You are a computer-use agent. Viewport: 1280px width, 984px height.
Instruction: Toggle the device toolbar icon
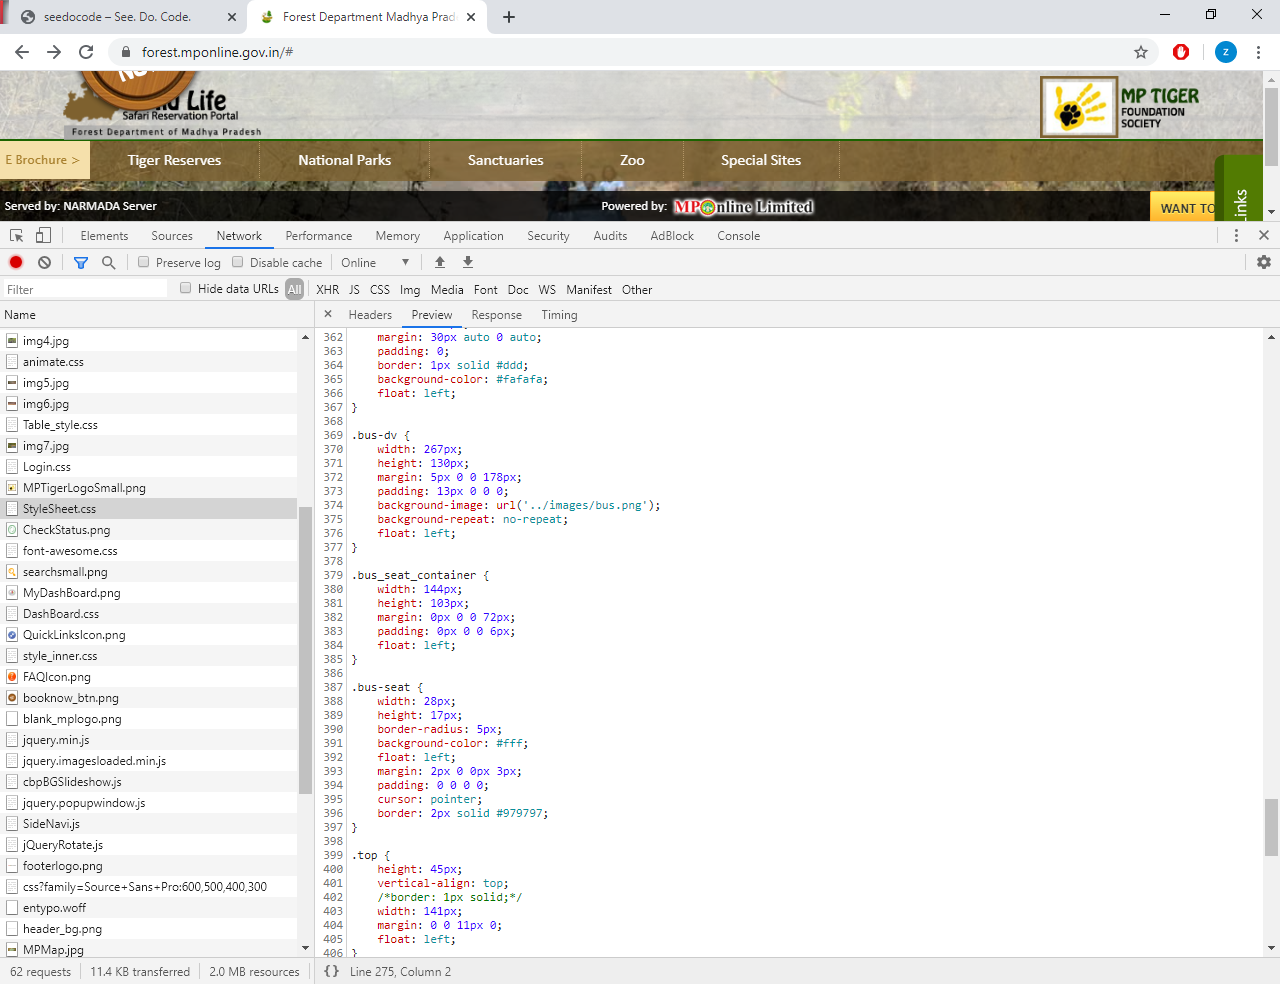(43, 235)
